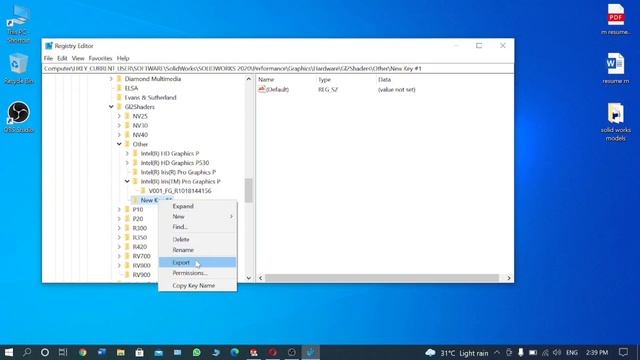The height and width of the screenshot is (360, 640).
Task: Open network status in system tray
Action: point(545,353)
